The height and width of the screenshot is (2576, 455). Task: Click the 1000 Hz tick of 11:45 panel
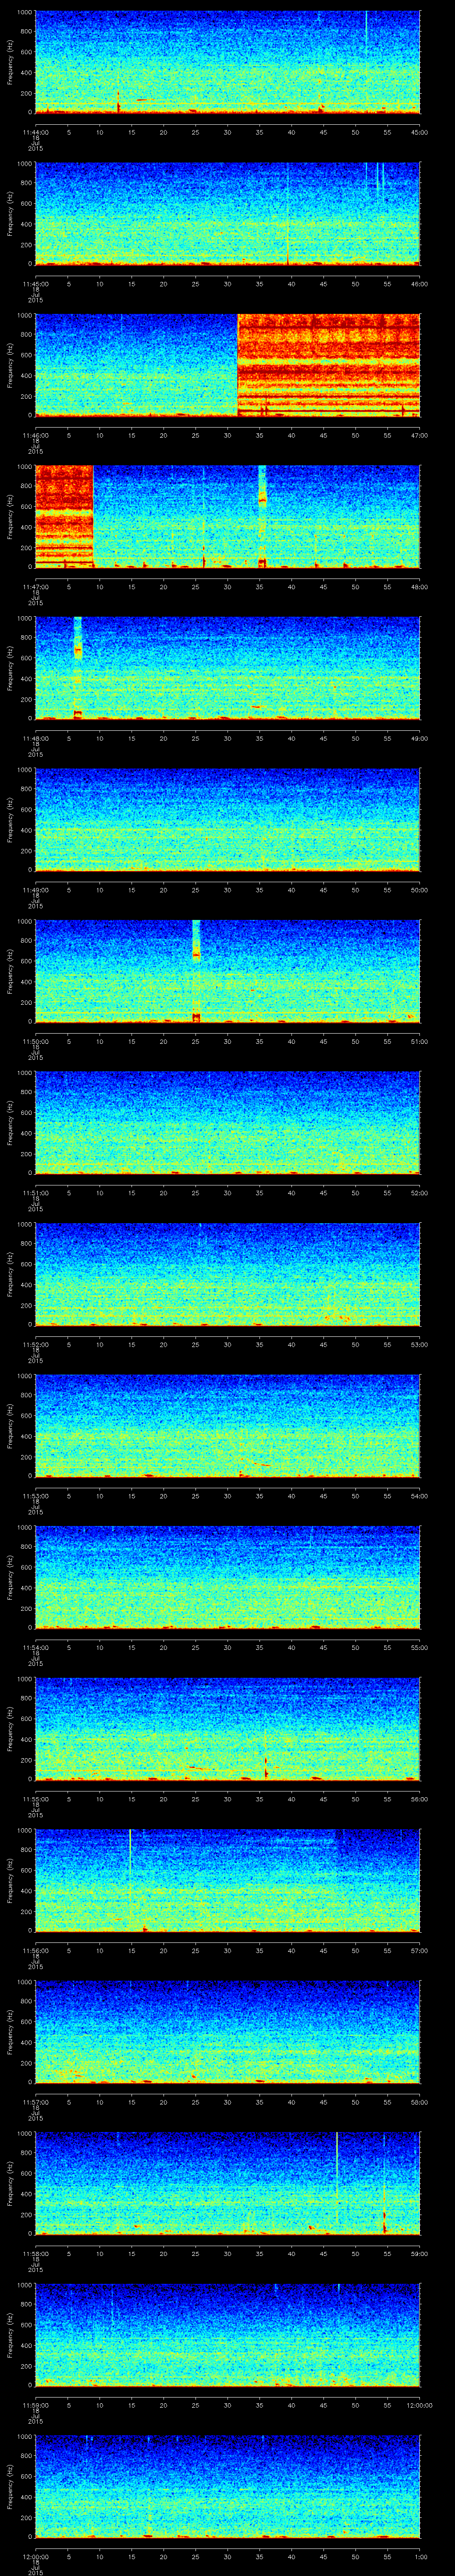pyautogui.click(x=24, y=164)
